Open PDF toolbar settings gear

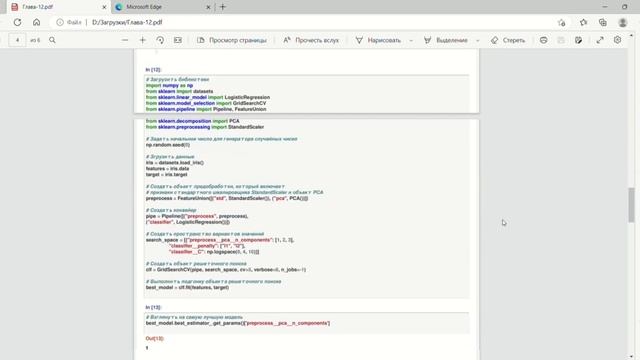point(617,40)
